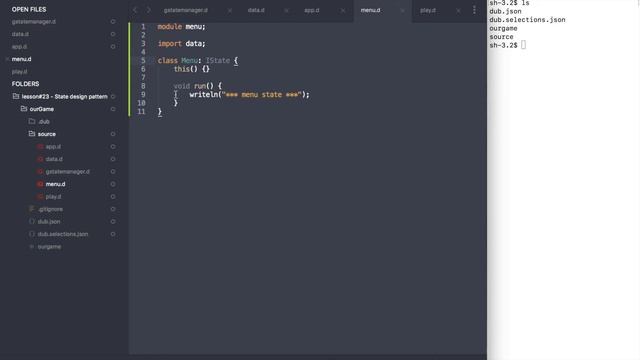Image resolution: width=640 pixels, height=360 pixels.
Task: Open gstatemanager.d in Open Files list
Action: click(x=34, y=22)
